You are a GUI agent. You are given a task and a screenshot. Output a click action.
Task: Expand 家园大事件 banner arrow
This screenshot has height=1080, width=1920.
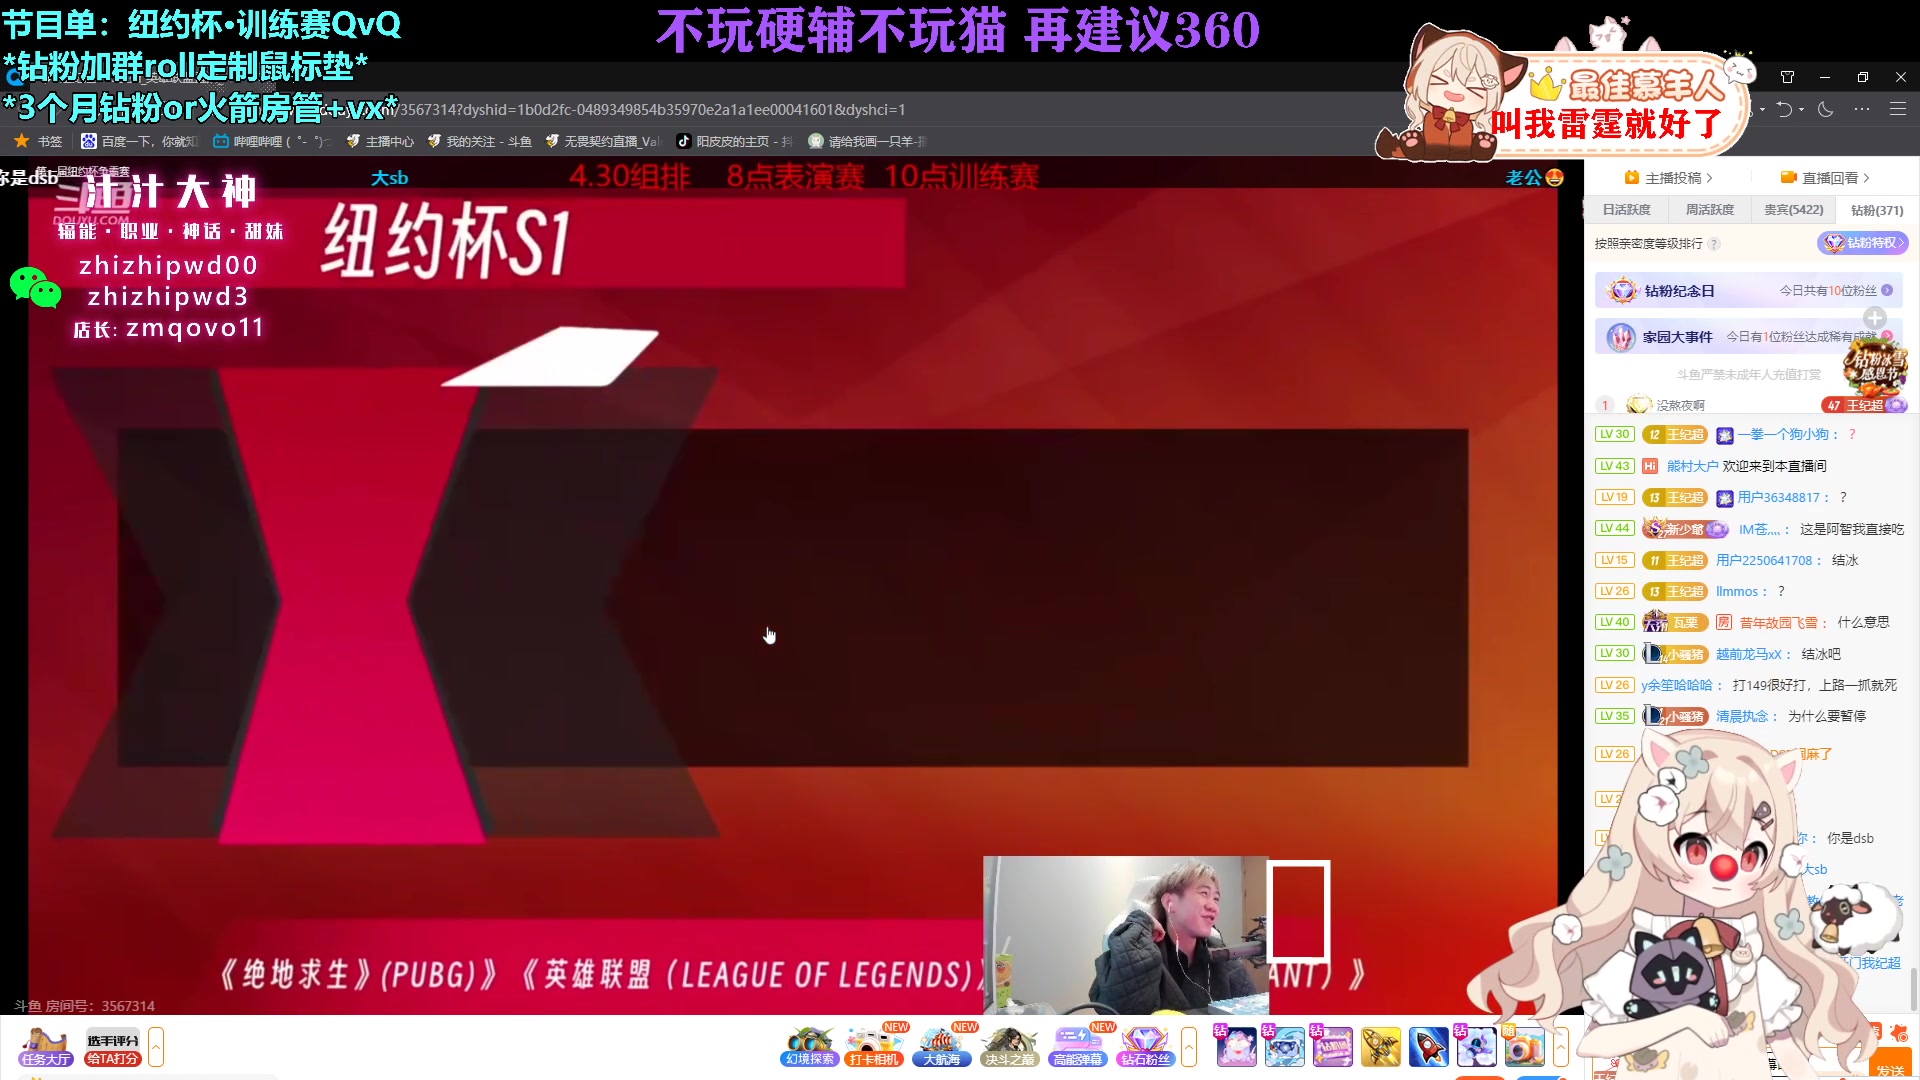[x=1887, y=337]
